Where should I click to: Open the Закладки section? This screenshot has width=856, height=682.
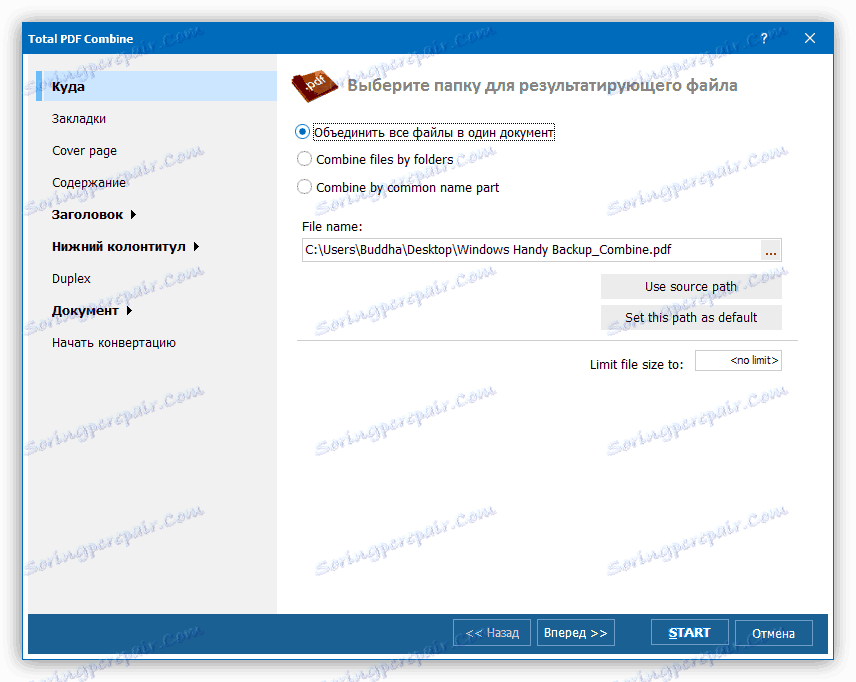pos(79,118)
